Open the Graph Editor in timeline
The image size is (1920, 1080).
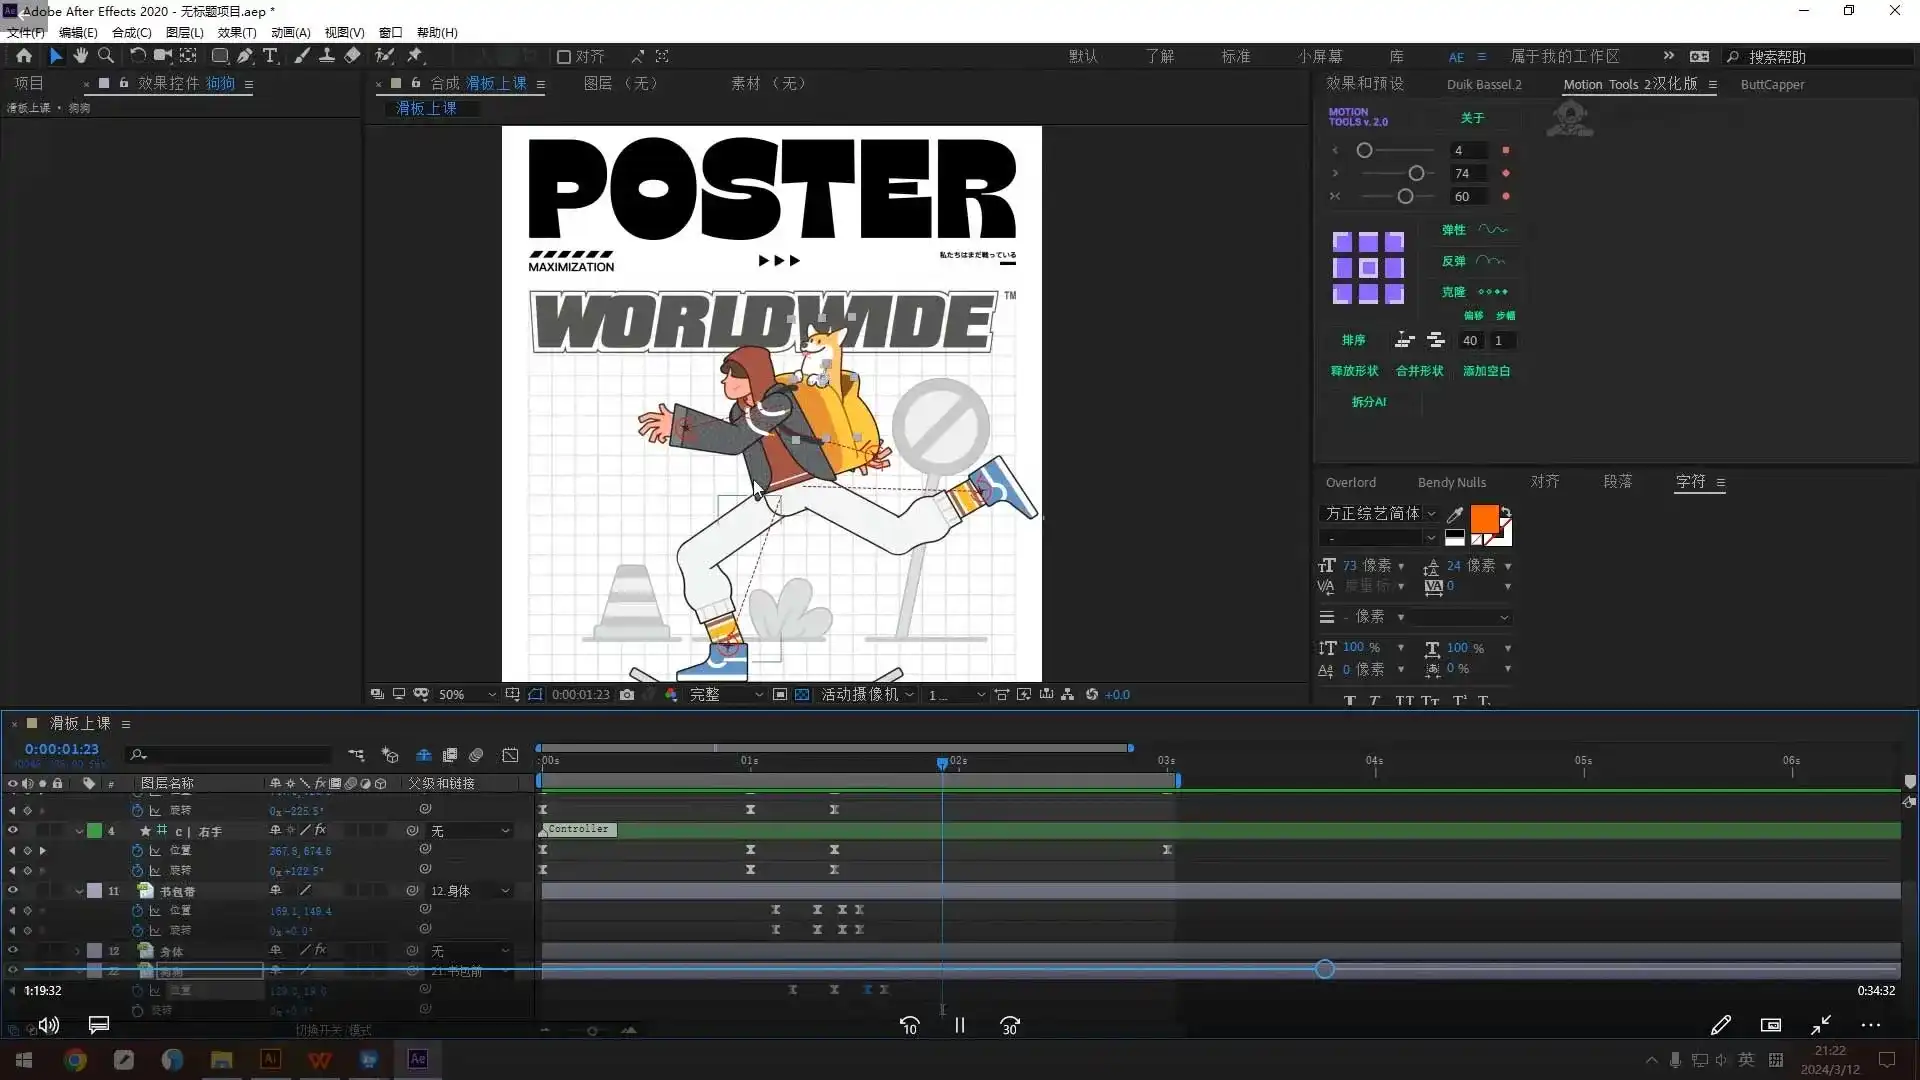coord(510,755)
